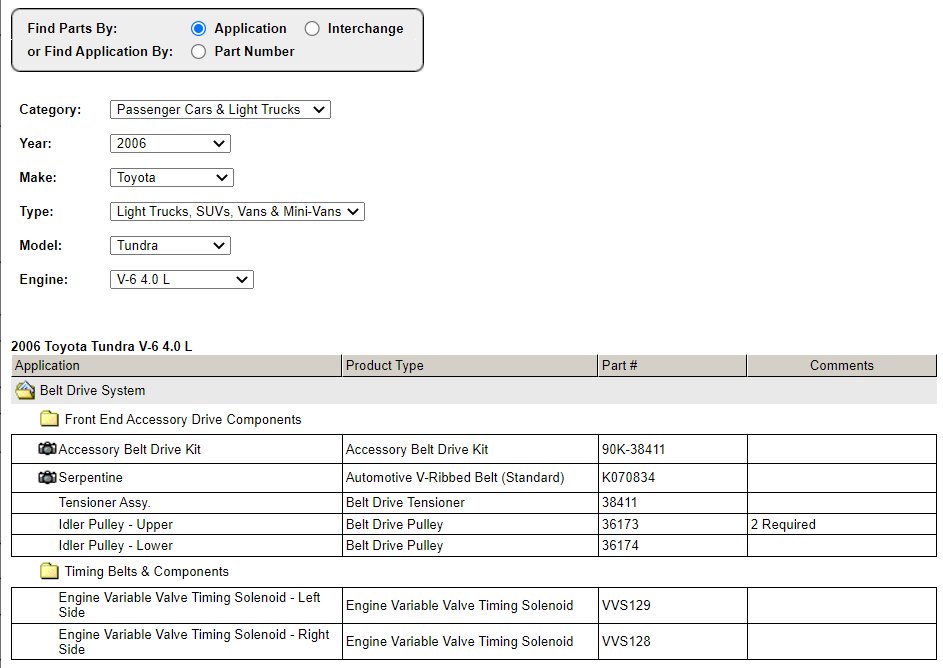Click part number 36173
Viewport: 943px width, 668px height.
(620, 524)
